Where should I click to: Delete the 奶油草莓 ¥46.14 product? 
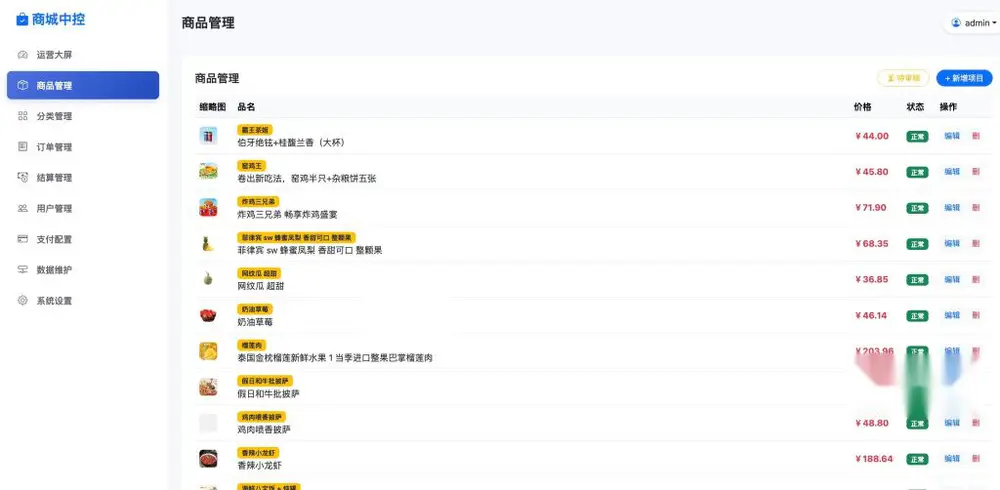pos(976,315)
